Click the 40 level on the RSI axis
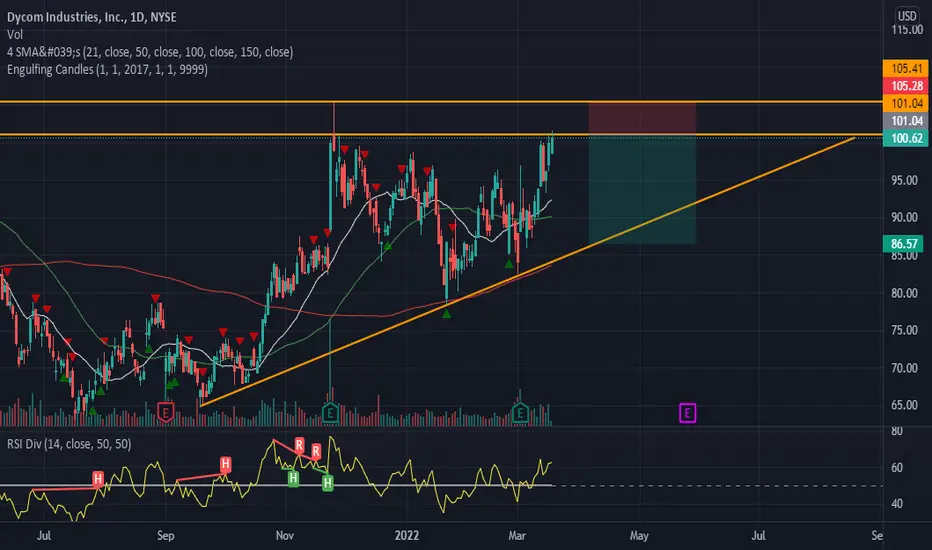 [x=896, y=504]
